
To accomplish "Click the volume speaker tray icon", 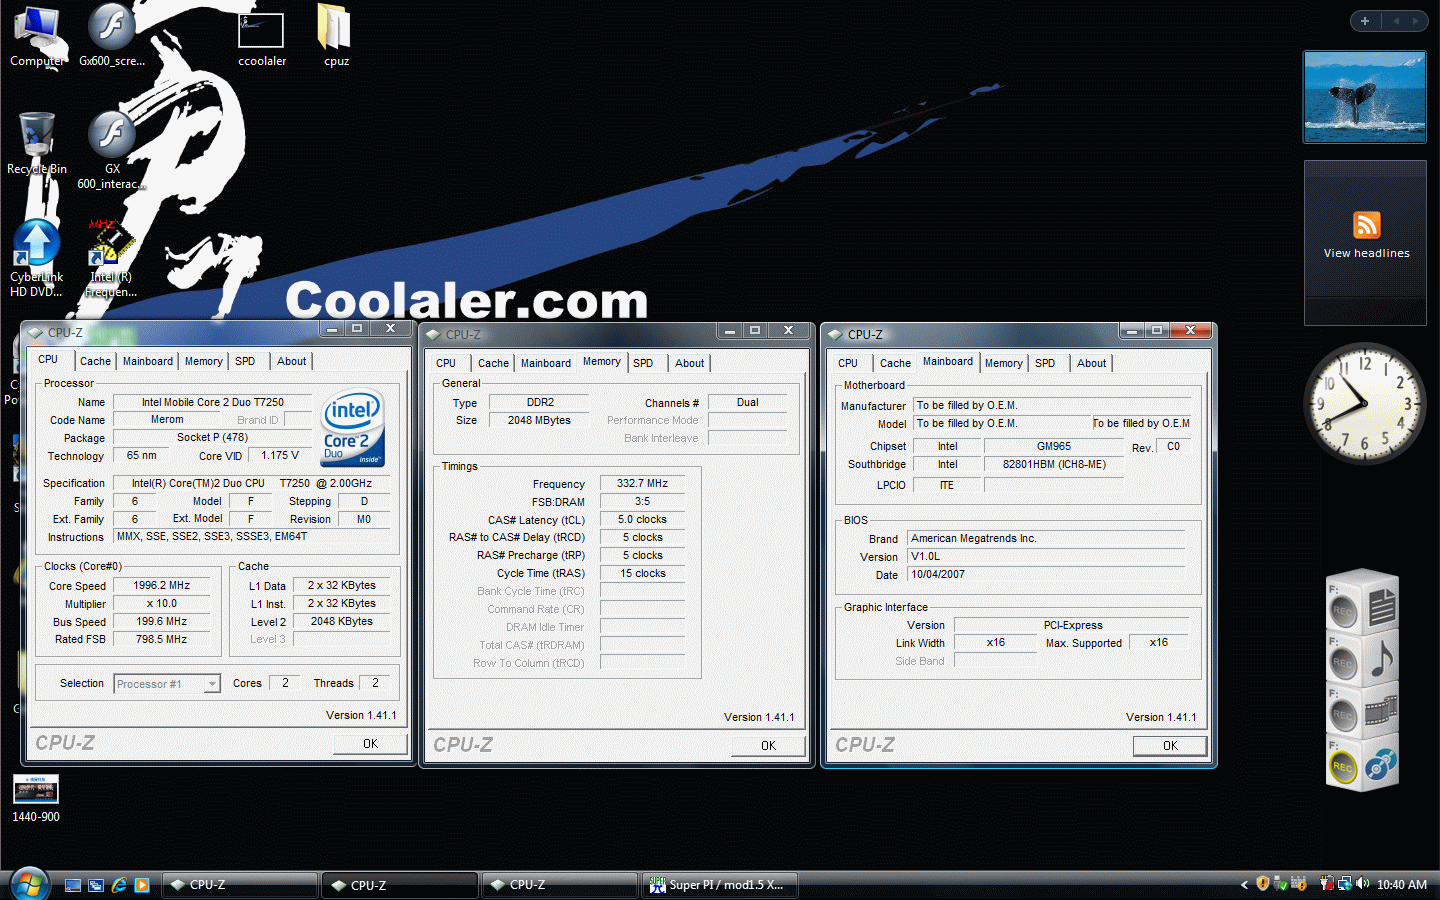I will pos(1361,884).
